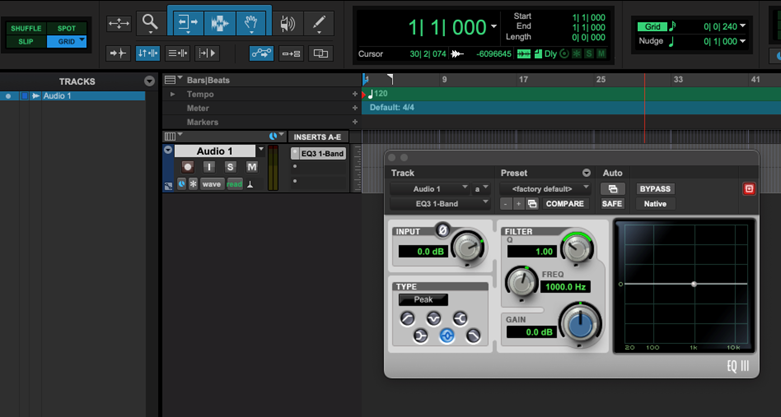The height and width of the screenshot is (417, 781).
Task: Open Audio 1 track name dropdown arrow
Action: click(261, 149)
